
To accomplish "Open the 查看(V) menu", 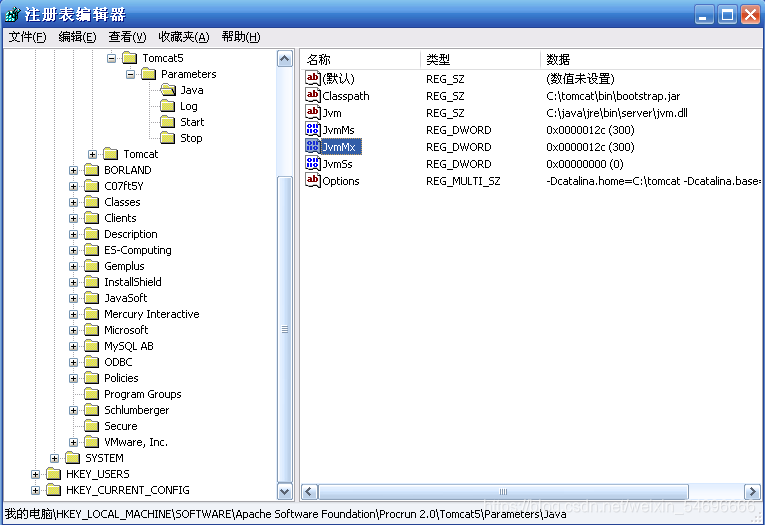I will point(127,37).
